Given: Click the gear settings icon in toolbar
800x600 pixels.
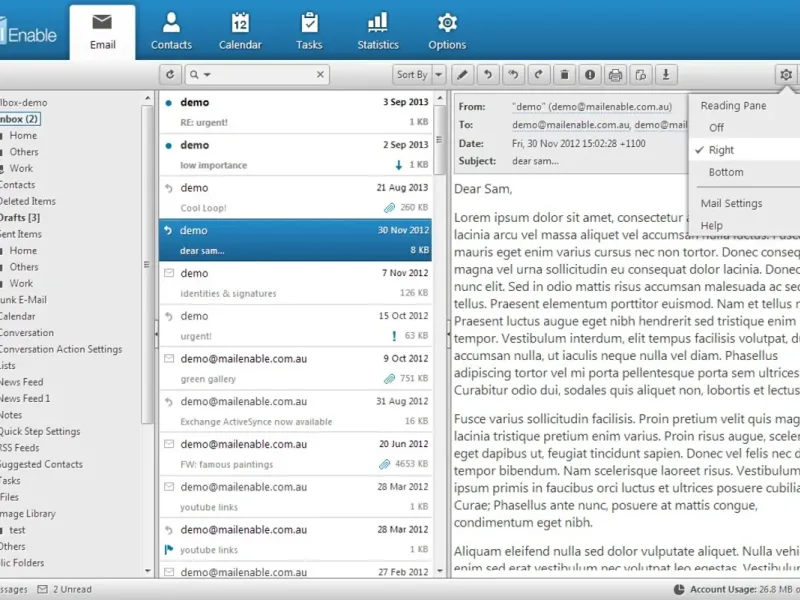Looking at the screenshot, I should click(x=786, y=75).
